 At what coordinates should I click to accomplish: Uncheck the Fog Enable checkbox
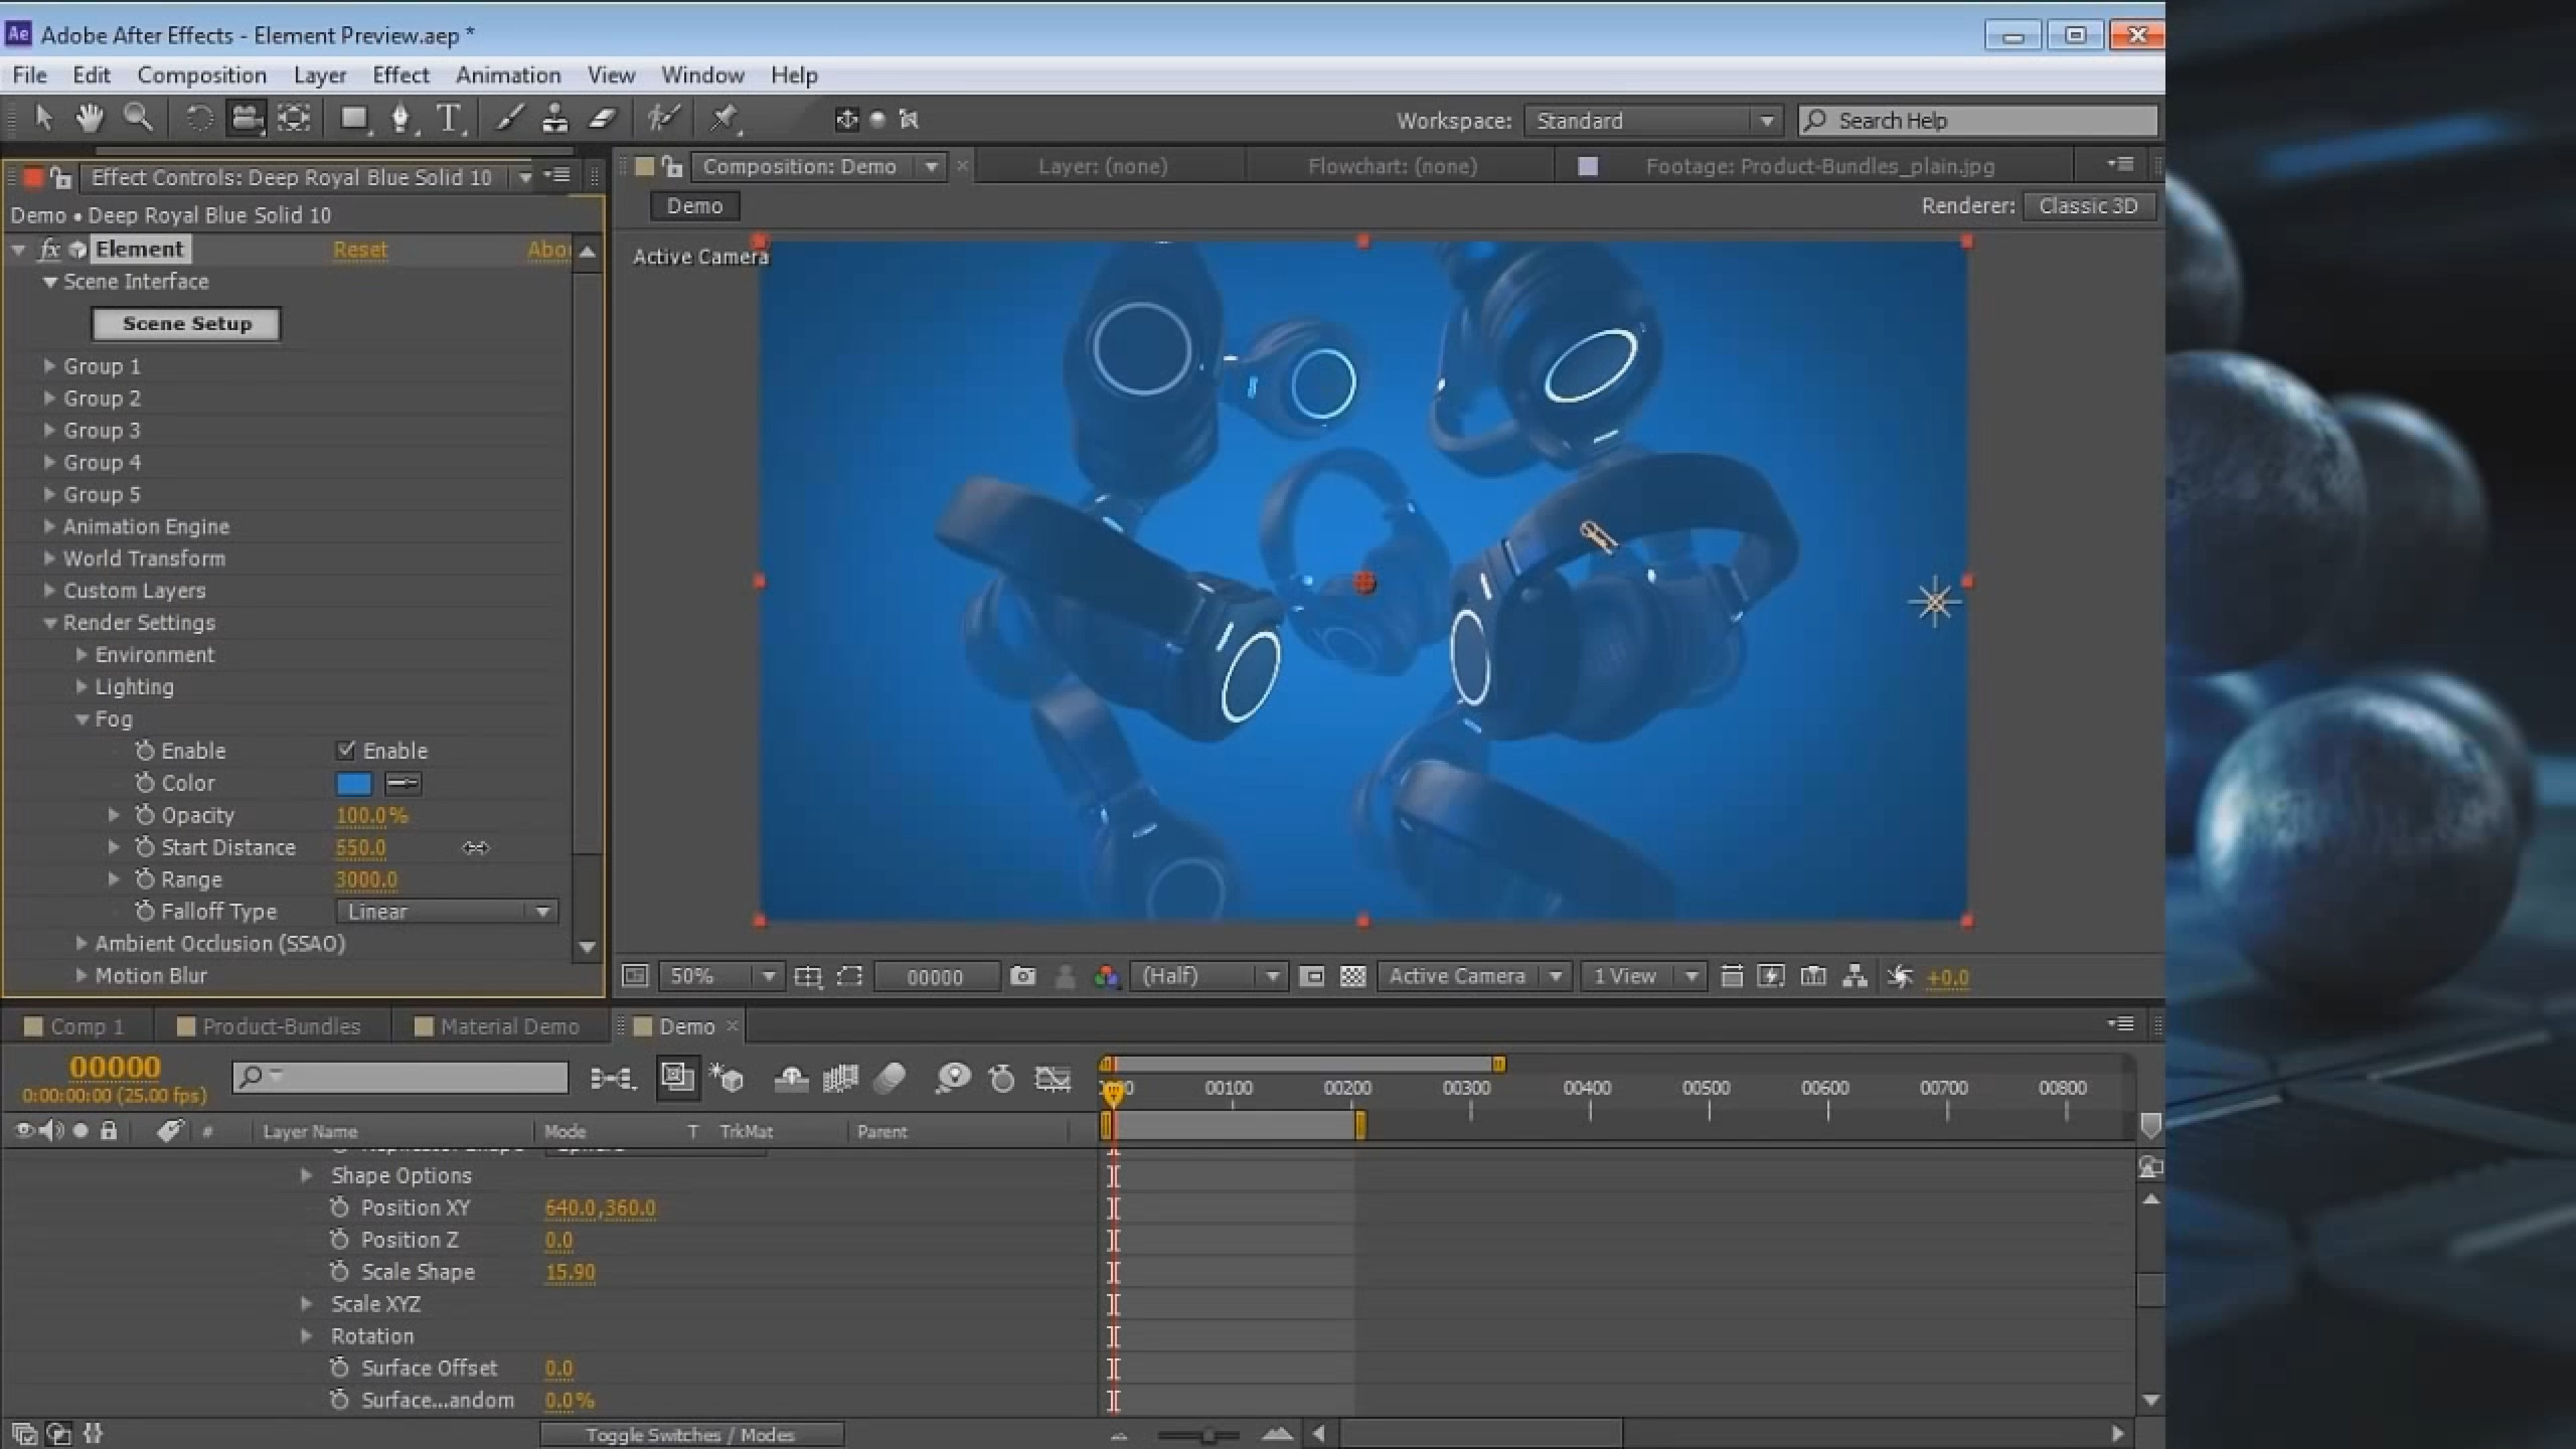(x=346, y=750)
